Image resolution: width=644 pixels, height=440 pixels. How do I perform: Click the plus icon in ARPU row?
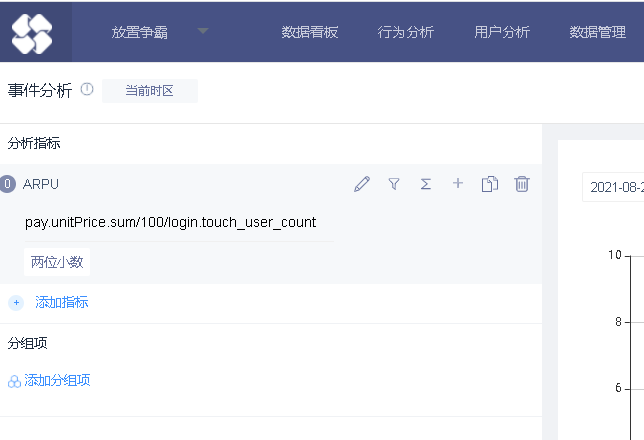pyautogui.click(x=458, y=183)
